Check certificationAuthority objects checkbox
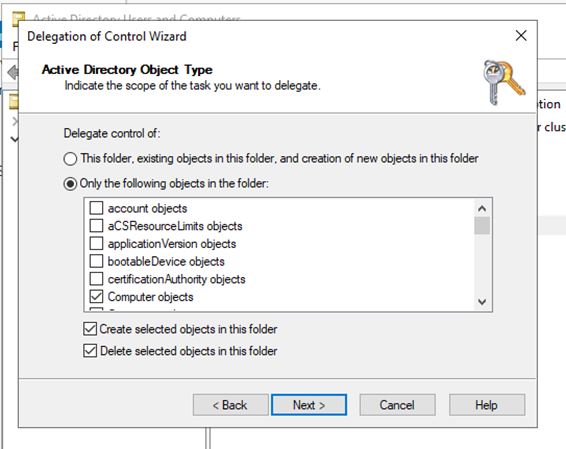Viewport: 566px width, 449px height. 96,279
